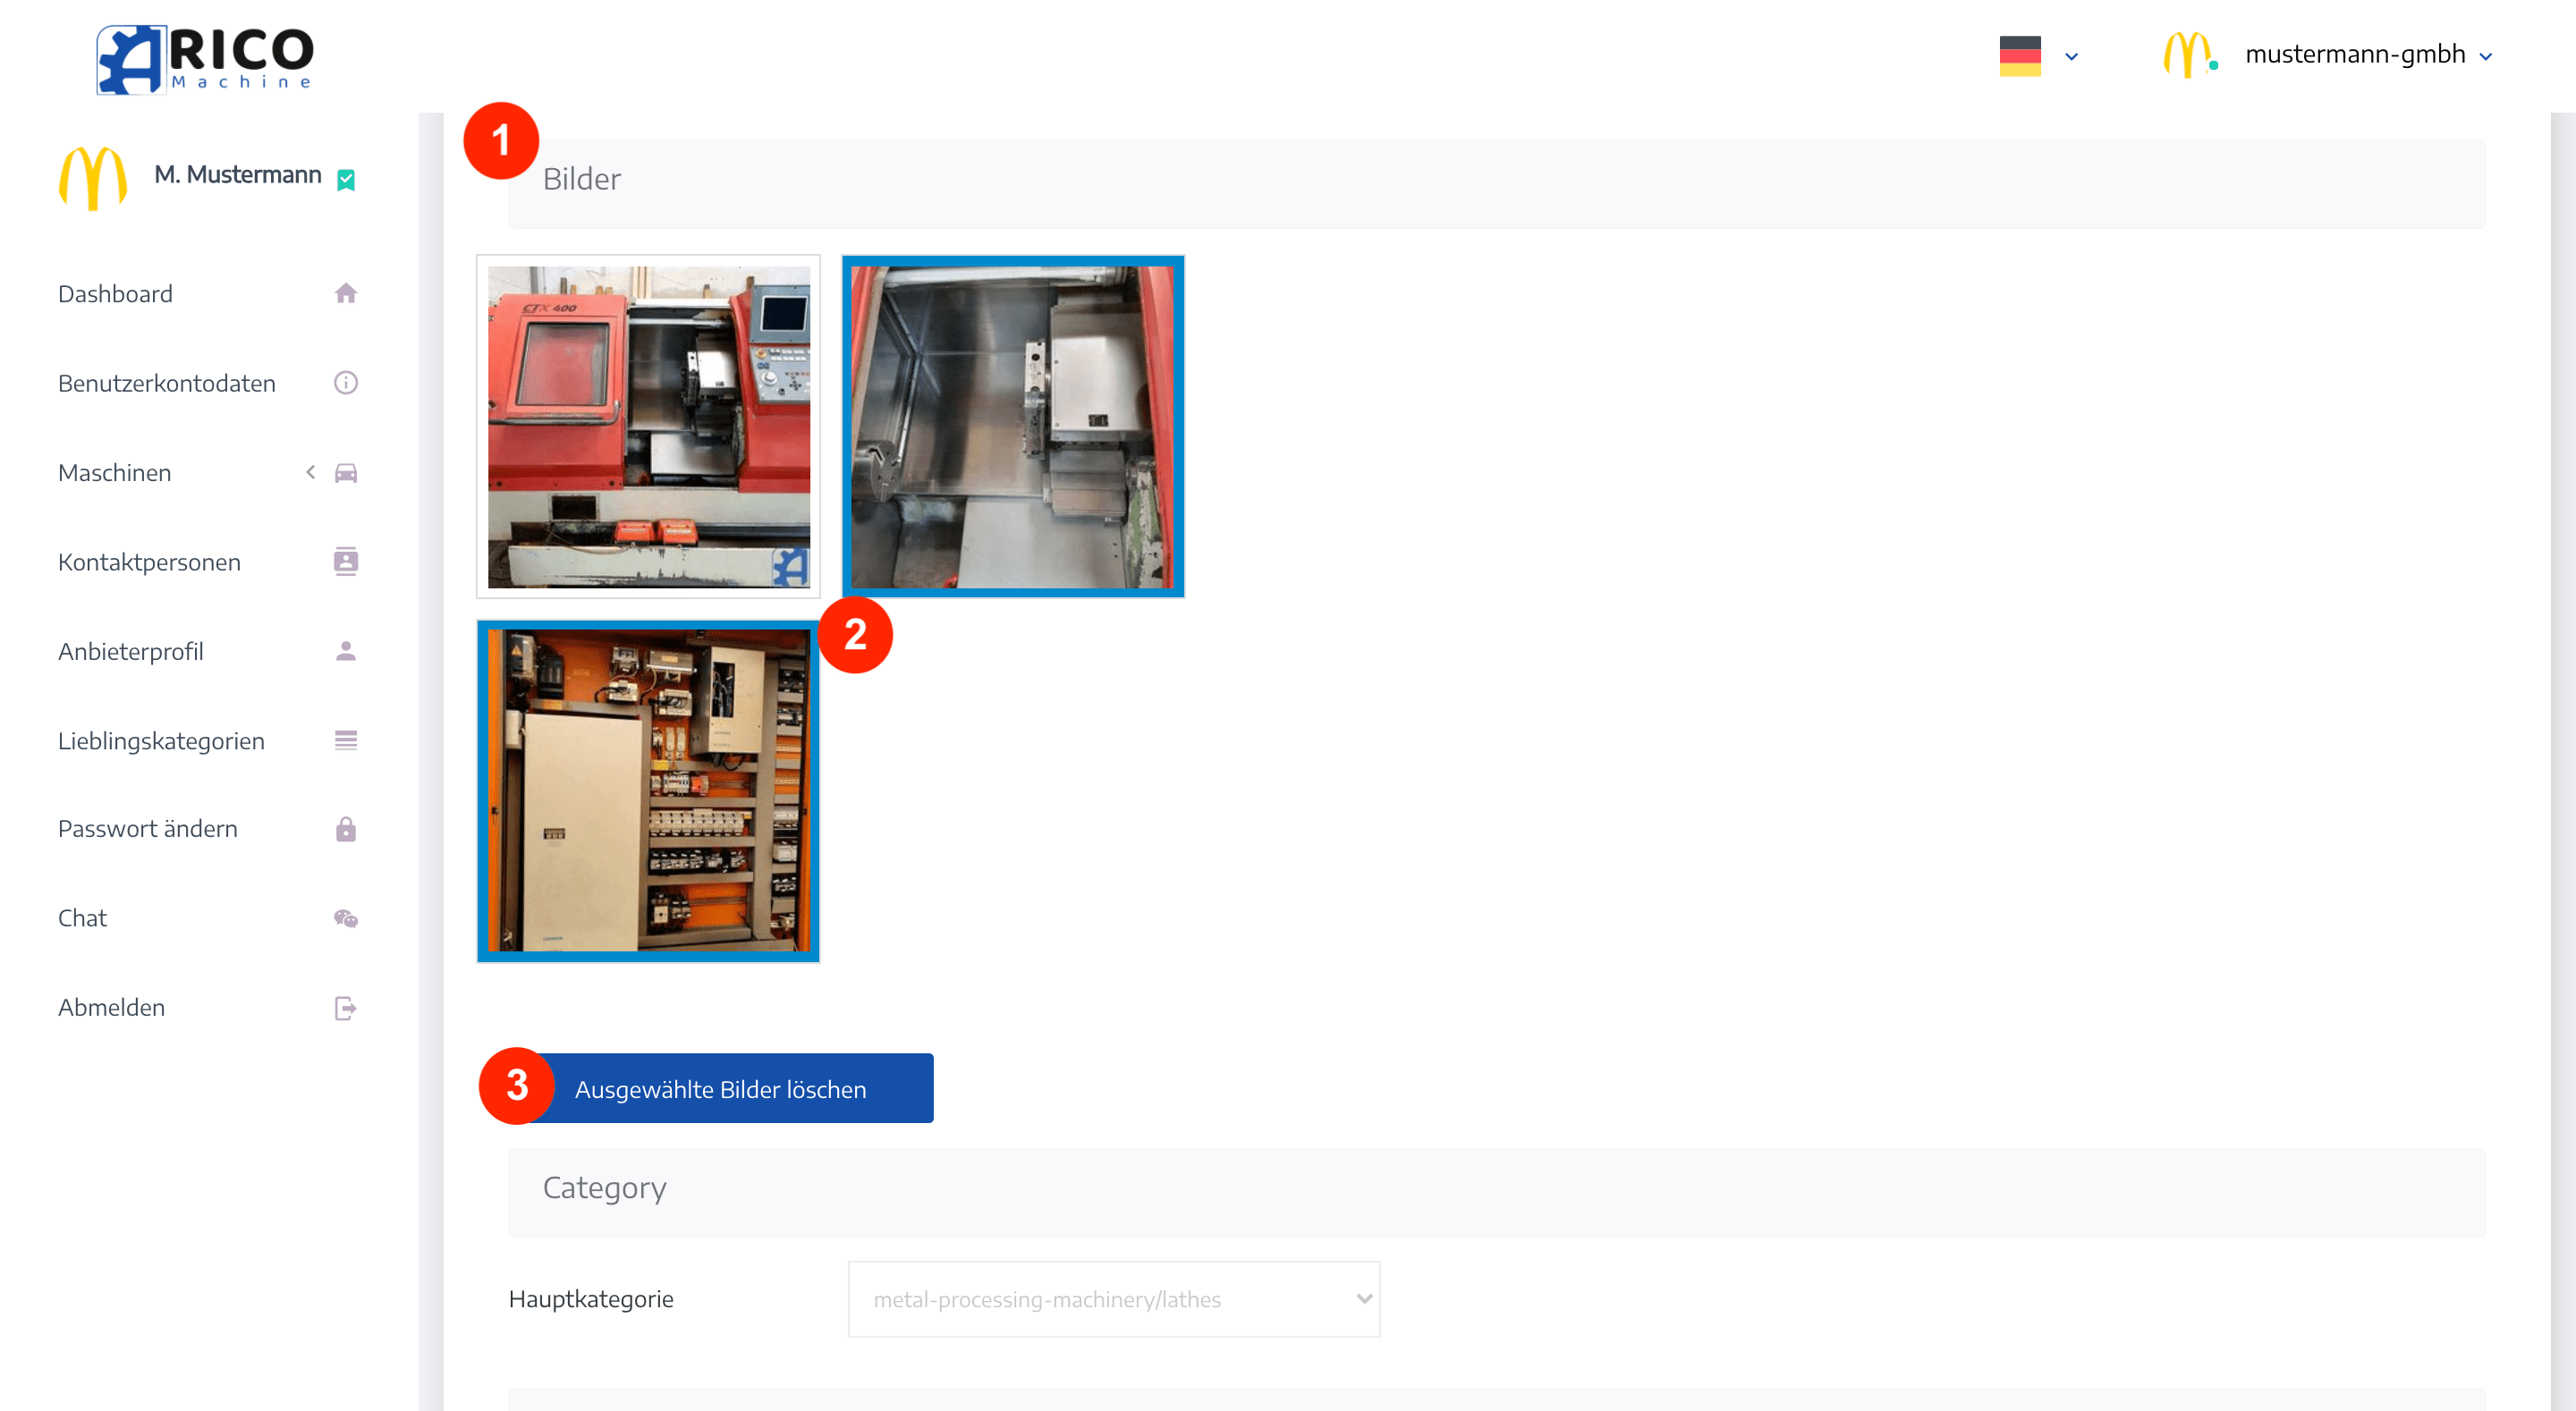Viewport: 2576px width, 1411px height.
Task: Click the Passwort ändern lock icon
Action: [346, 829]
